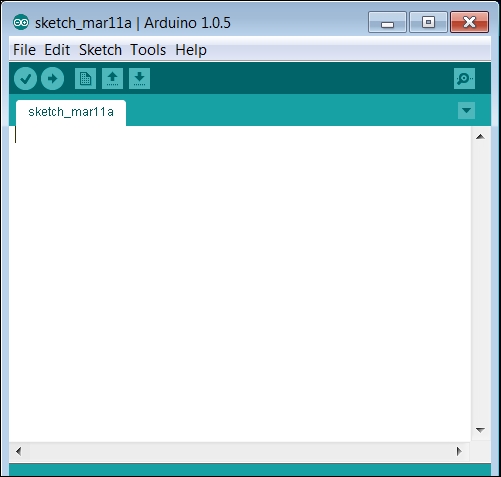
Task: Open the Help menu
Action: [x=191, y=50]
